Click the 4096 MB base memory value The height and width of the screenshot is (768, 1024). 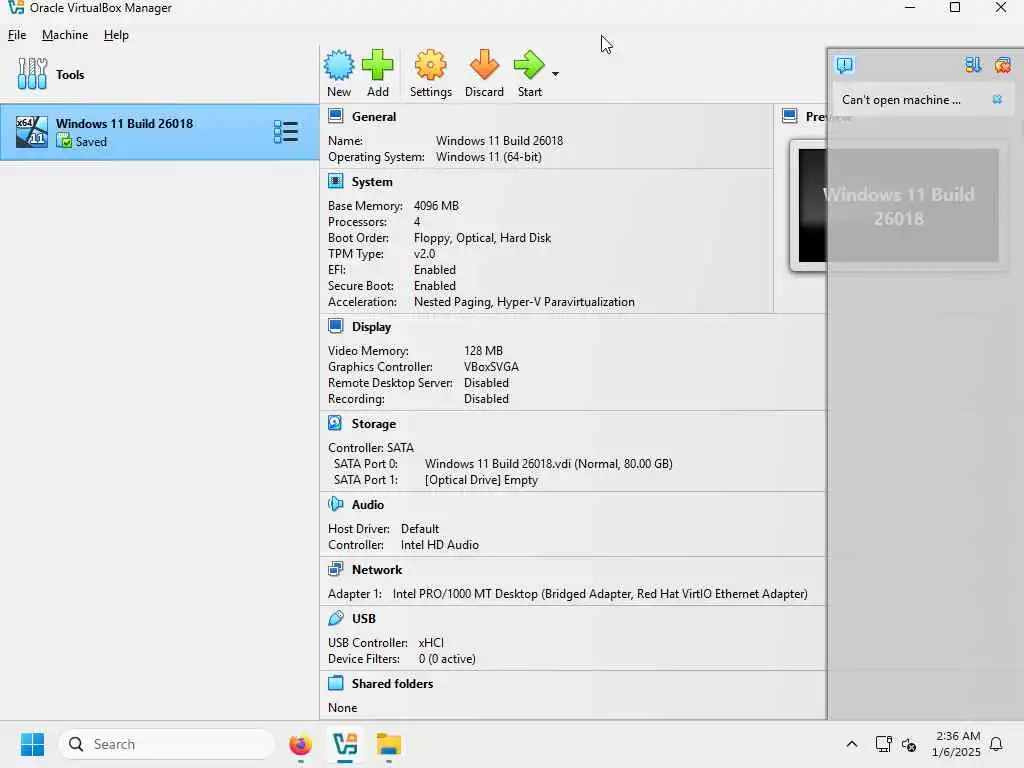point(436,206)
